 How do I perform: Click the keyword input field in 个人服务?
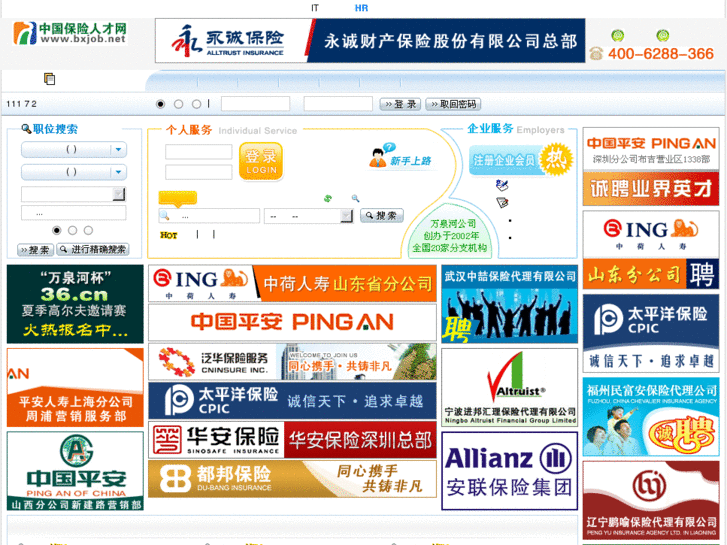209,216
